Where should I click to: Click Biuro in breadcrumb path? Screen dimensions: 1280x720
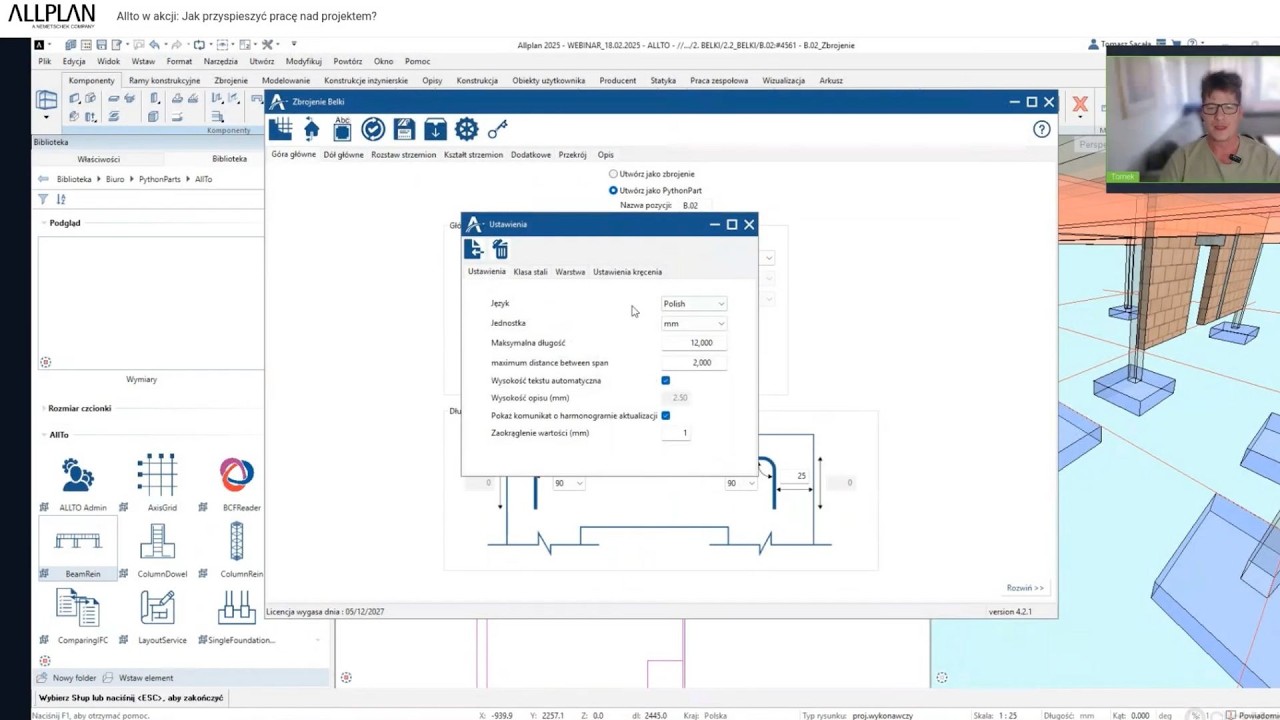tap(115, 179)
